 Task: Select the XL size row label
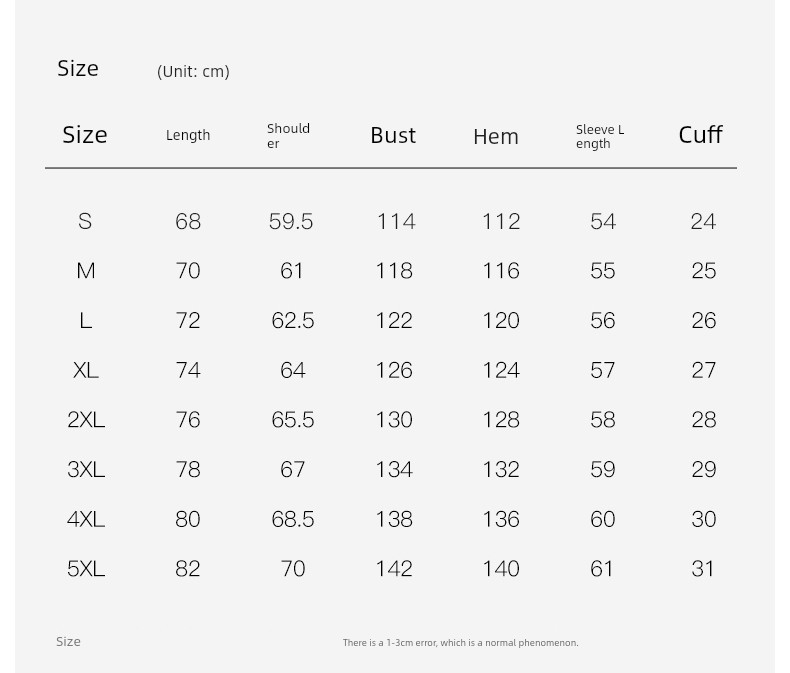point(86,370)
